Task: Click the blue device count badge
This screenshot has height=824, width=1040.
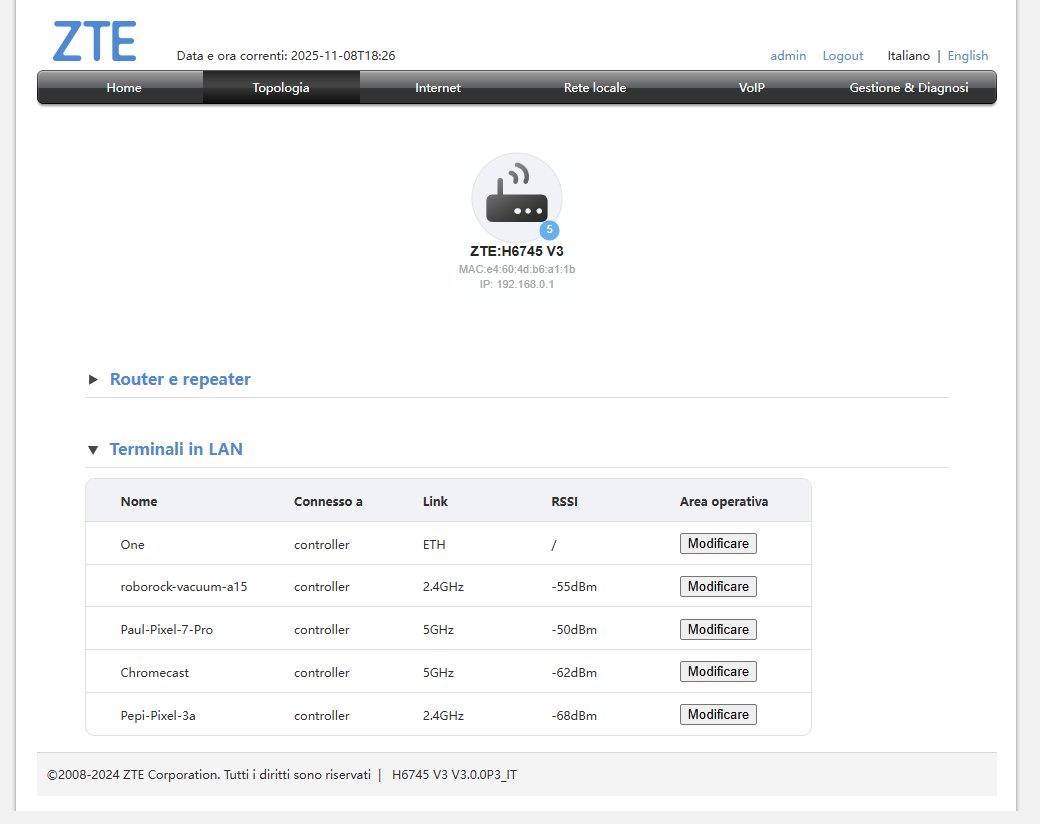Action: pos(549,229)
